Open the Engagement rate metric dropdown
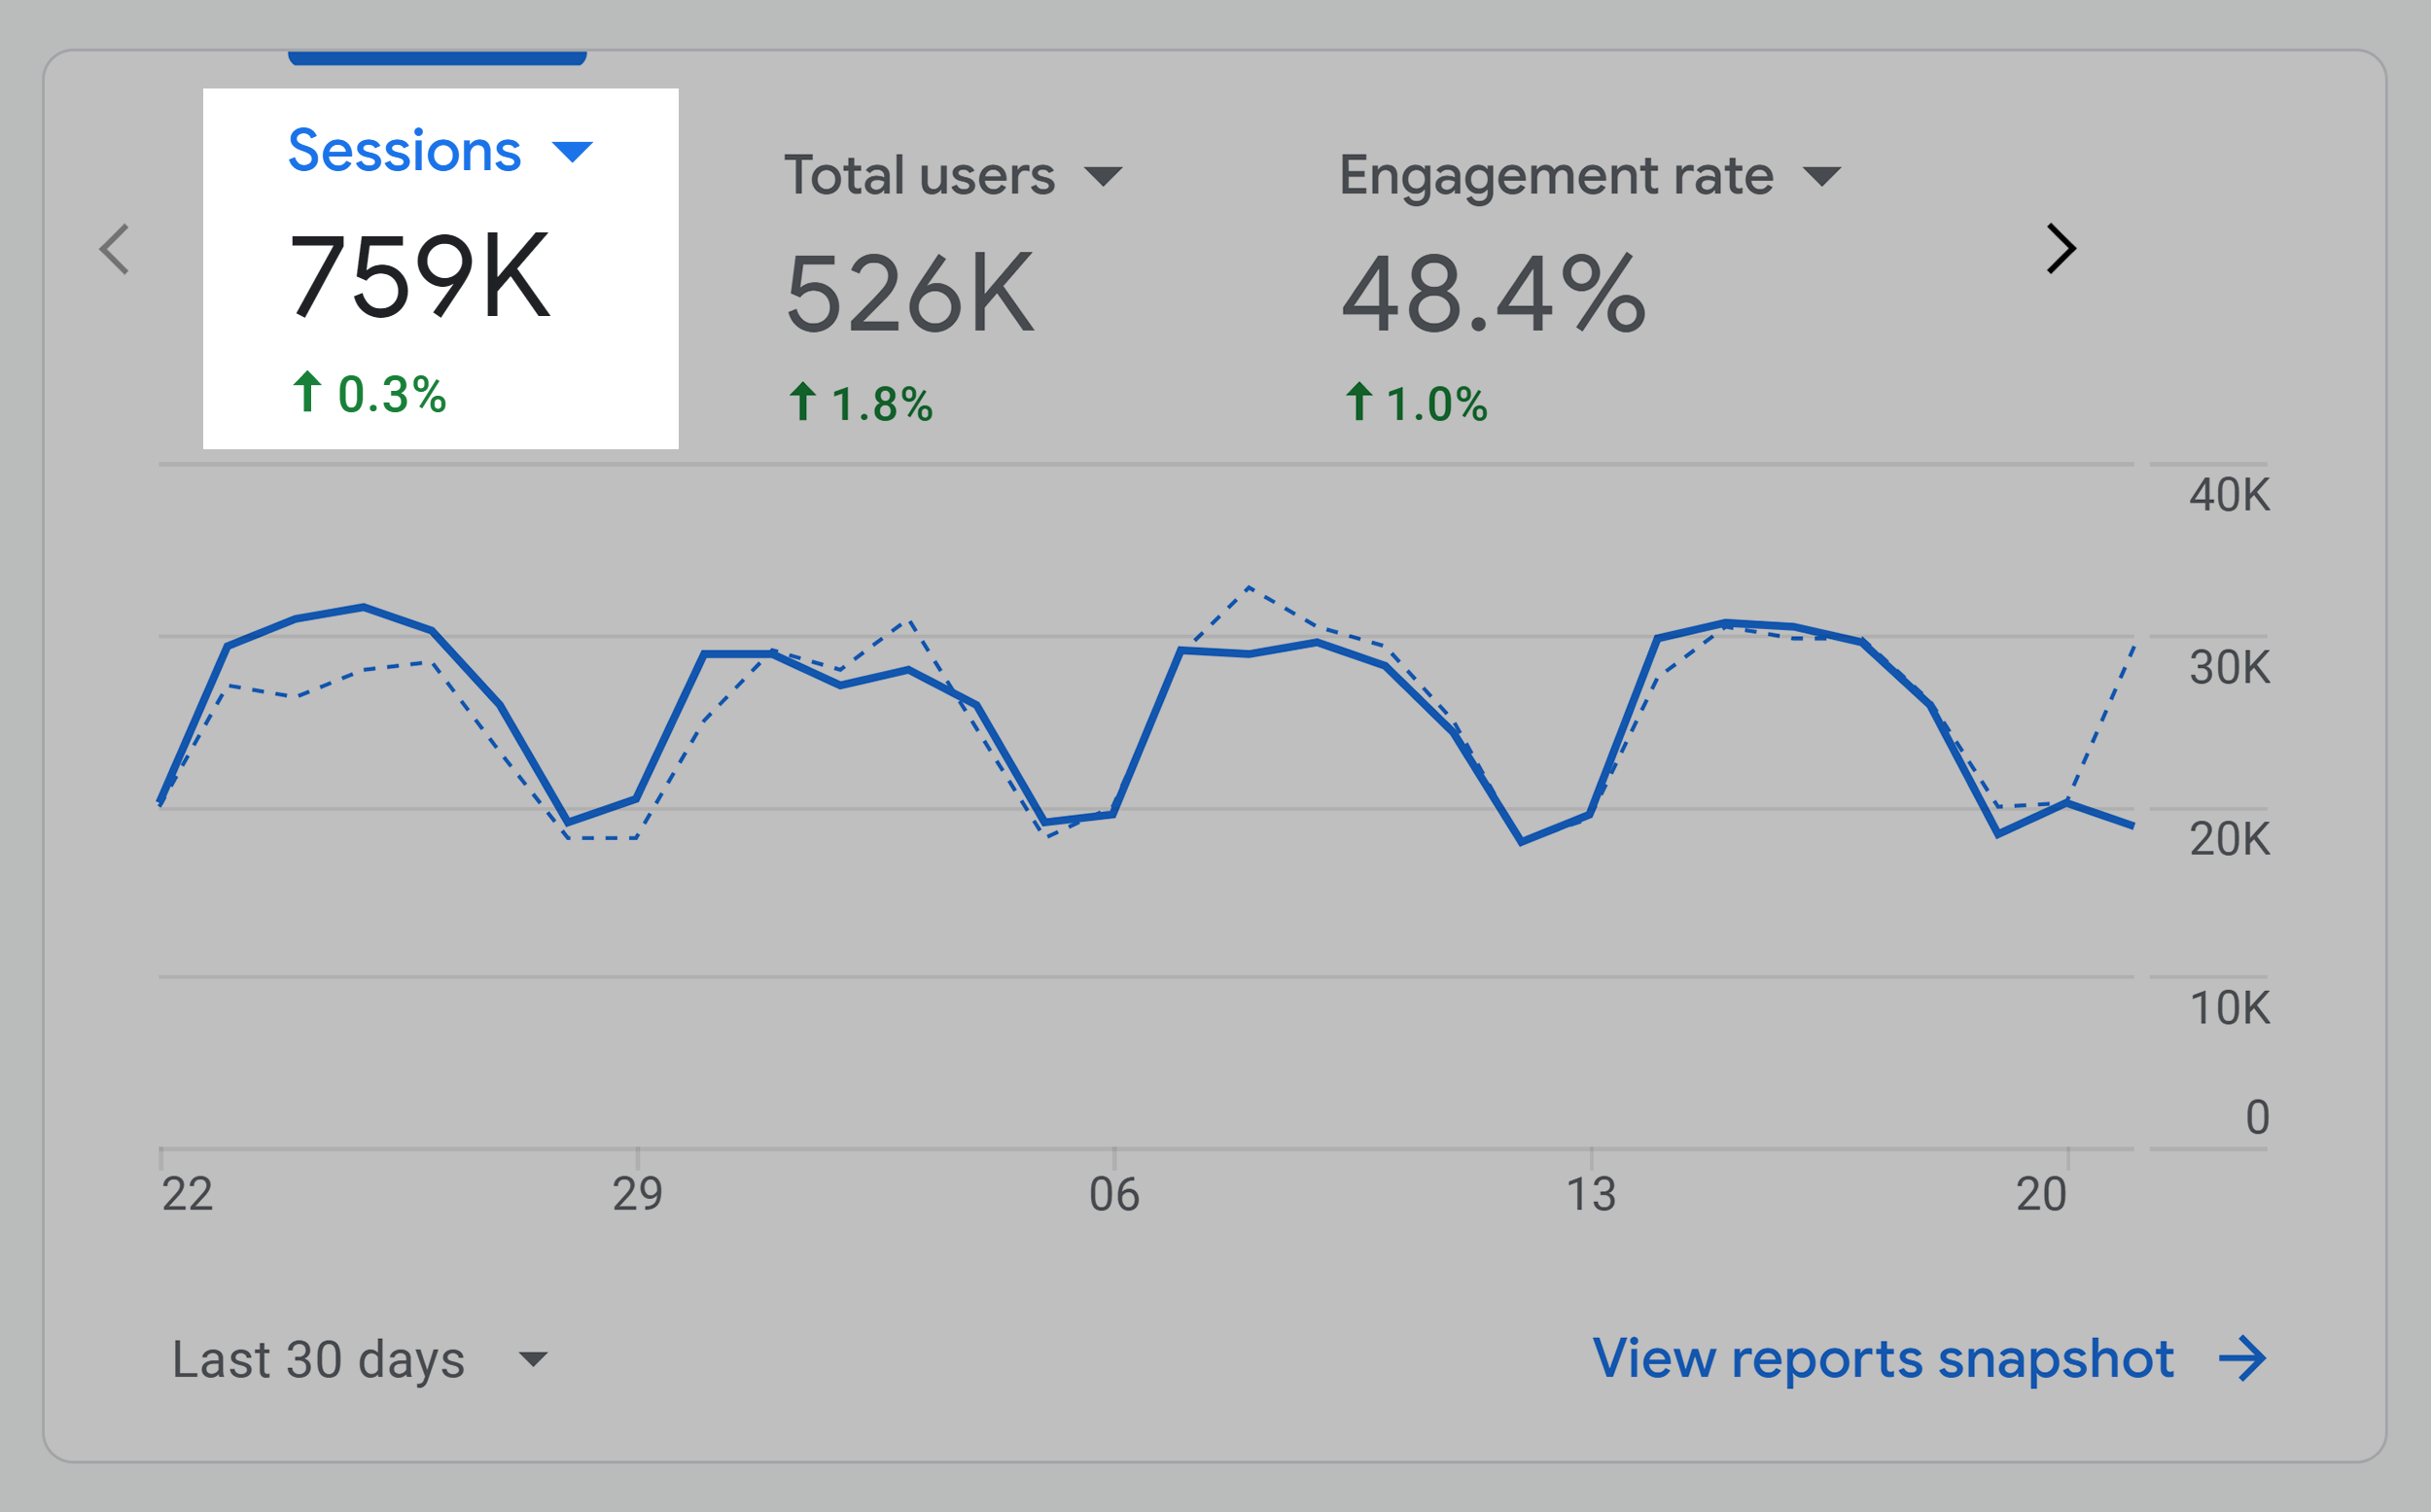2431x1512 pixels. pyautogui.click(x=1822, y=176)
